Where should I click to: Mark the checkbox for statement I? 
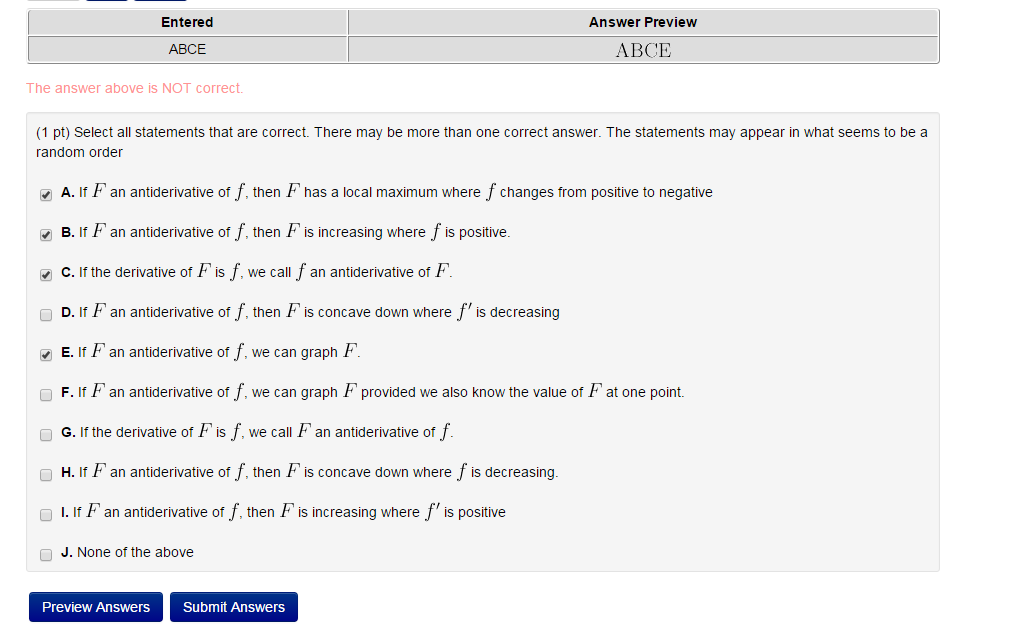46,514
